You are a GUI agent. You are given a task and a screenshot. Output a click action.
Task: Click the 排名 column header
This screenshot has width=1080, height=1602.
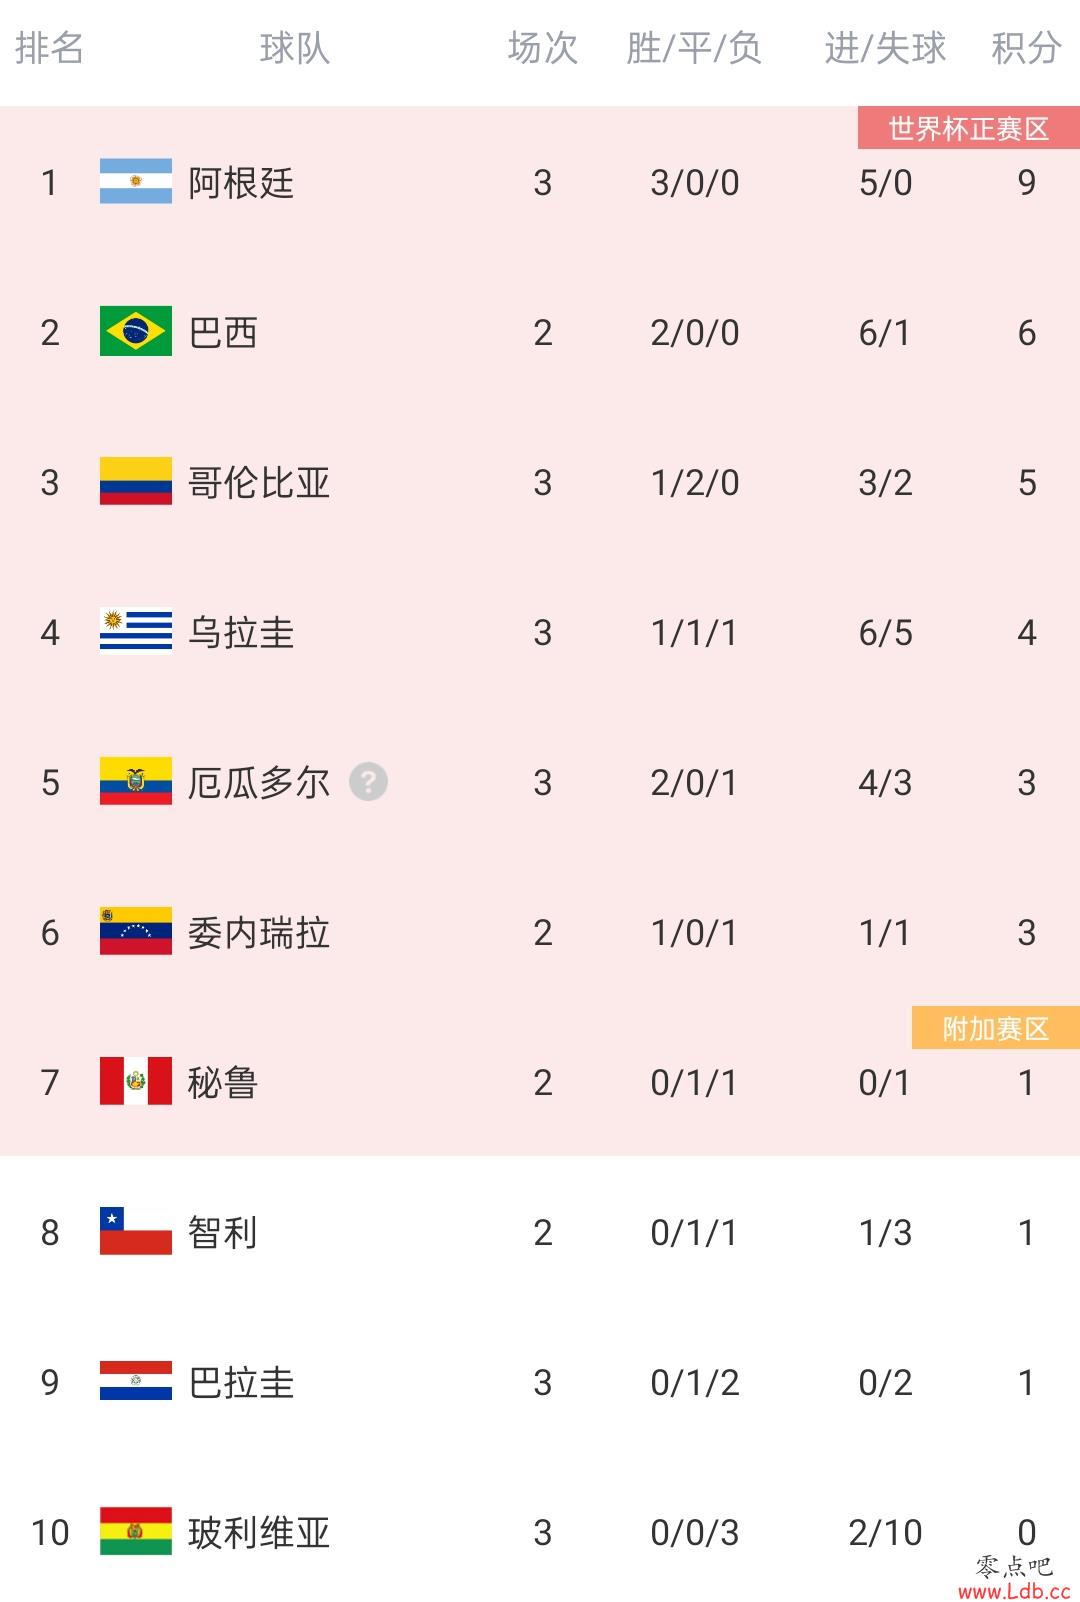click(x=49, y=48)
